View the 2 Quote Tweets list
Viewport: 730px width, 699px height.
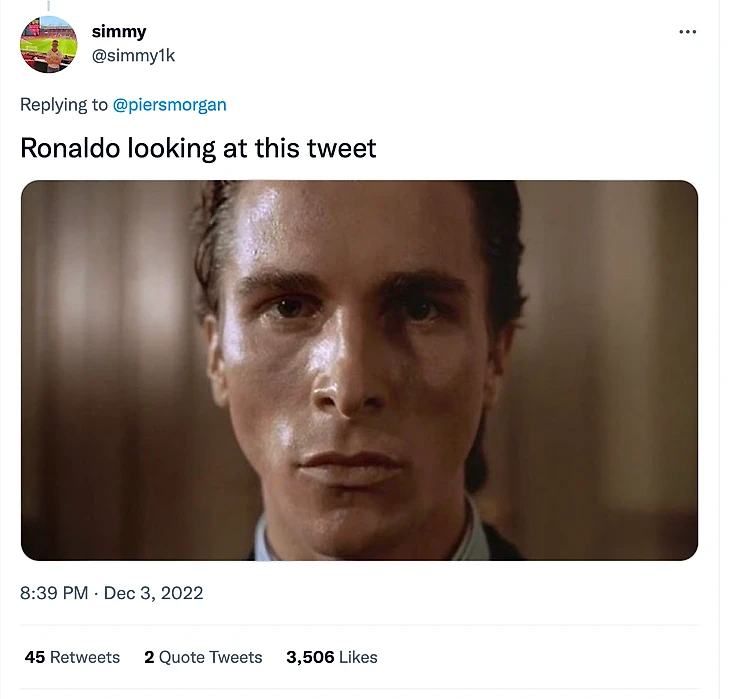pos(203,657)
